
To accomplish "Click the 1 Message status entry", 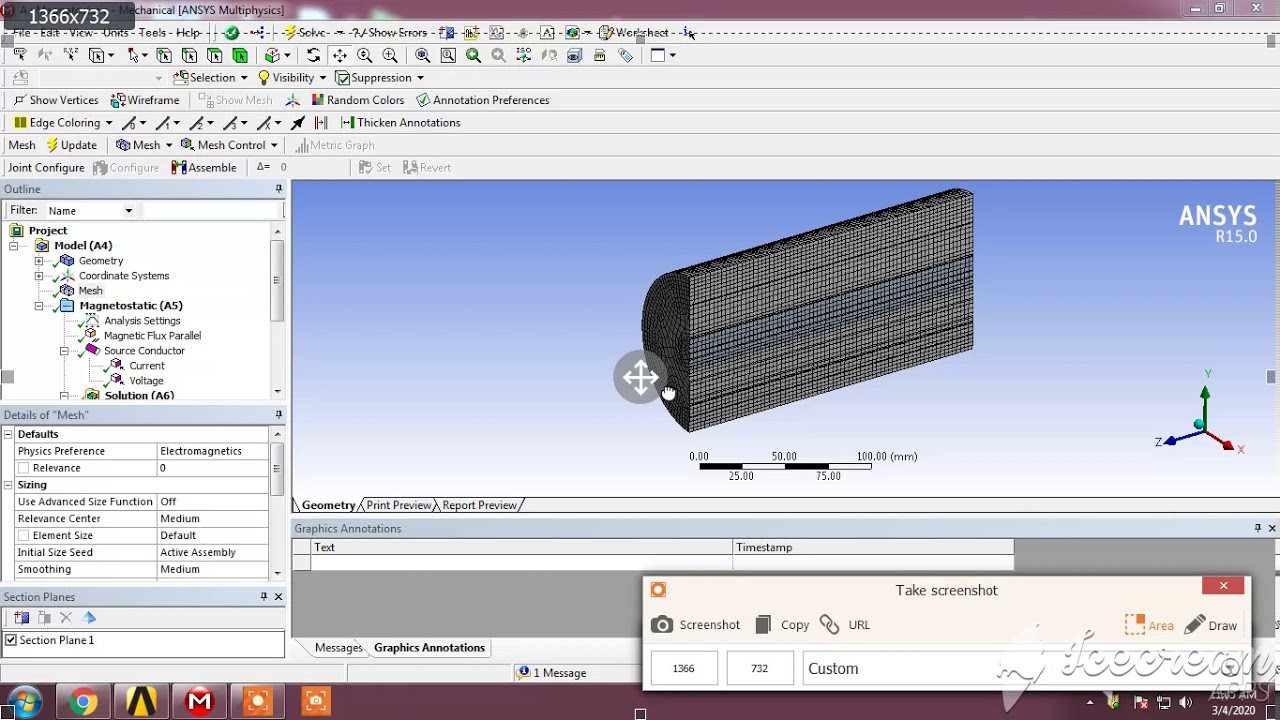I will click(551, 673).
